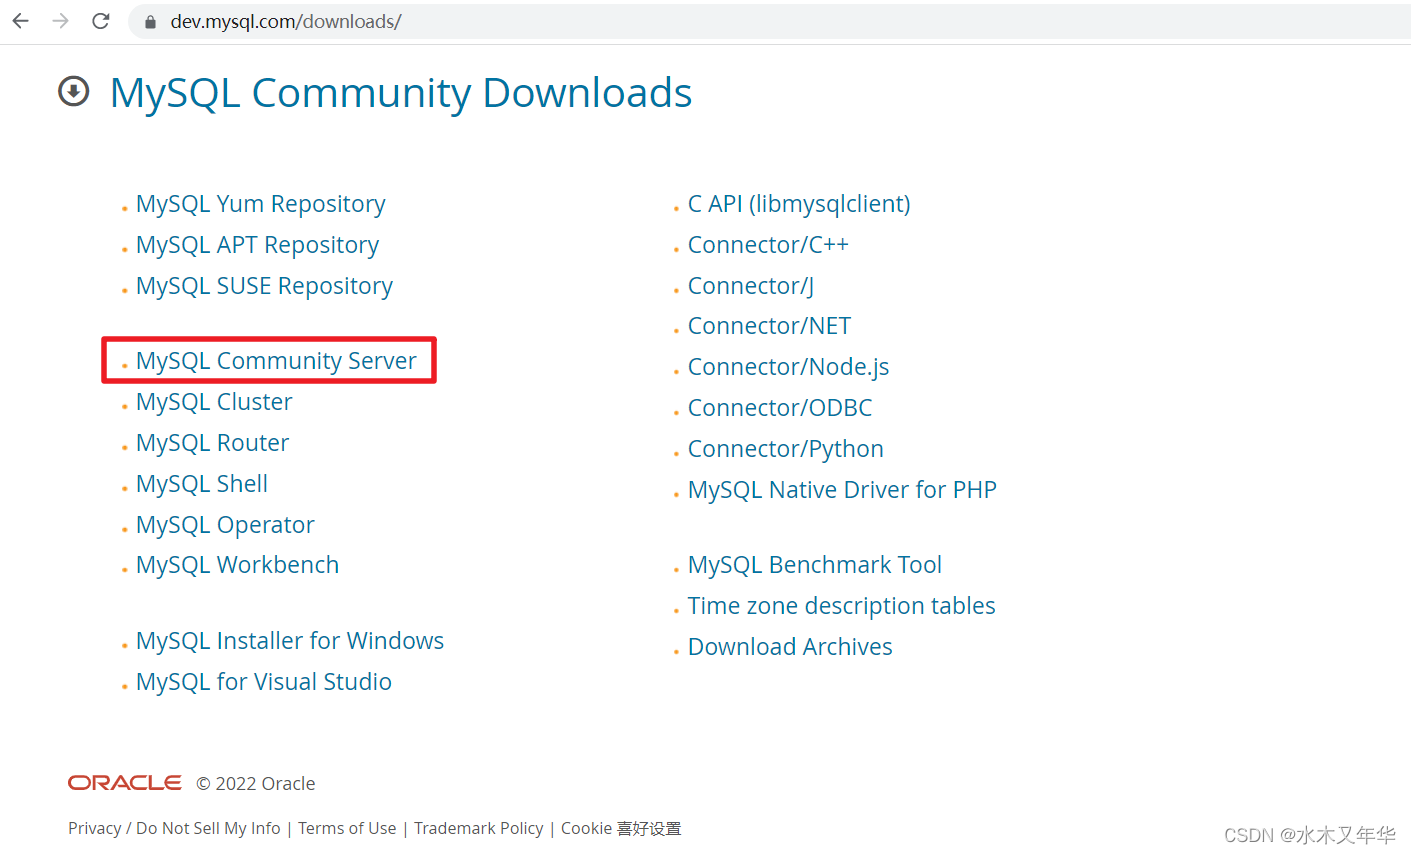Go back with browser back arrow
This screenshot has height=854, width=1411.
tap(20, 21)
